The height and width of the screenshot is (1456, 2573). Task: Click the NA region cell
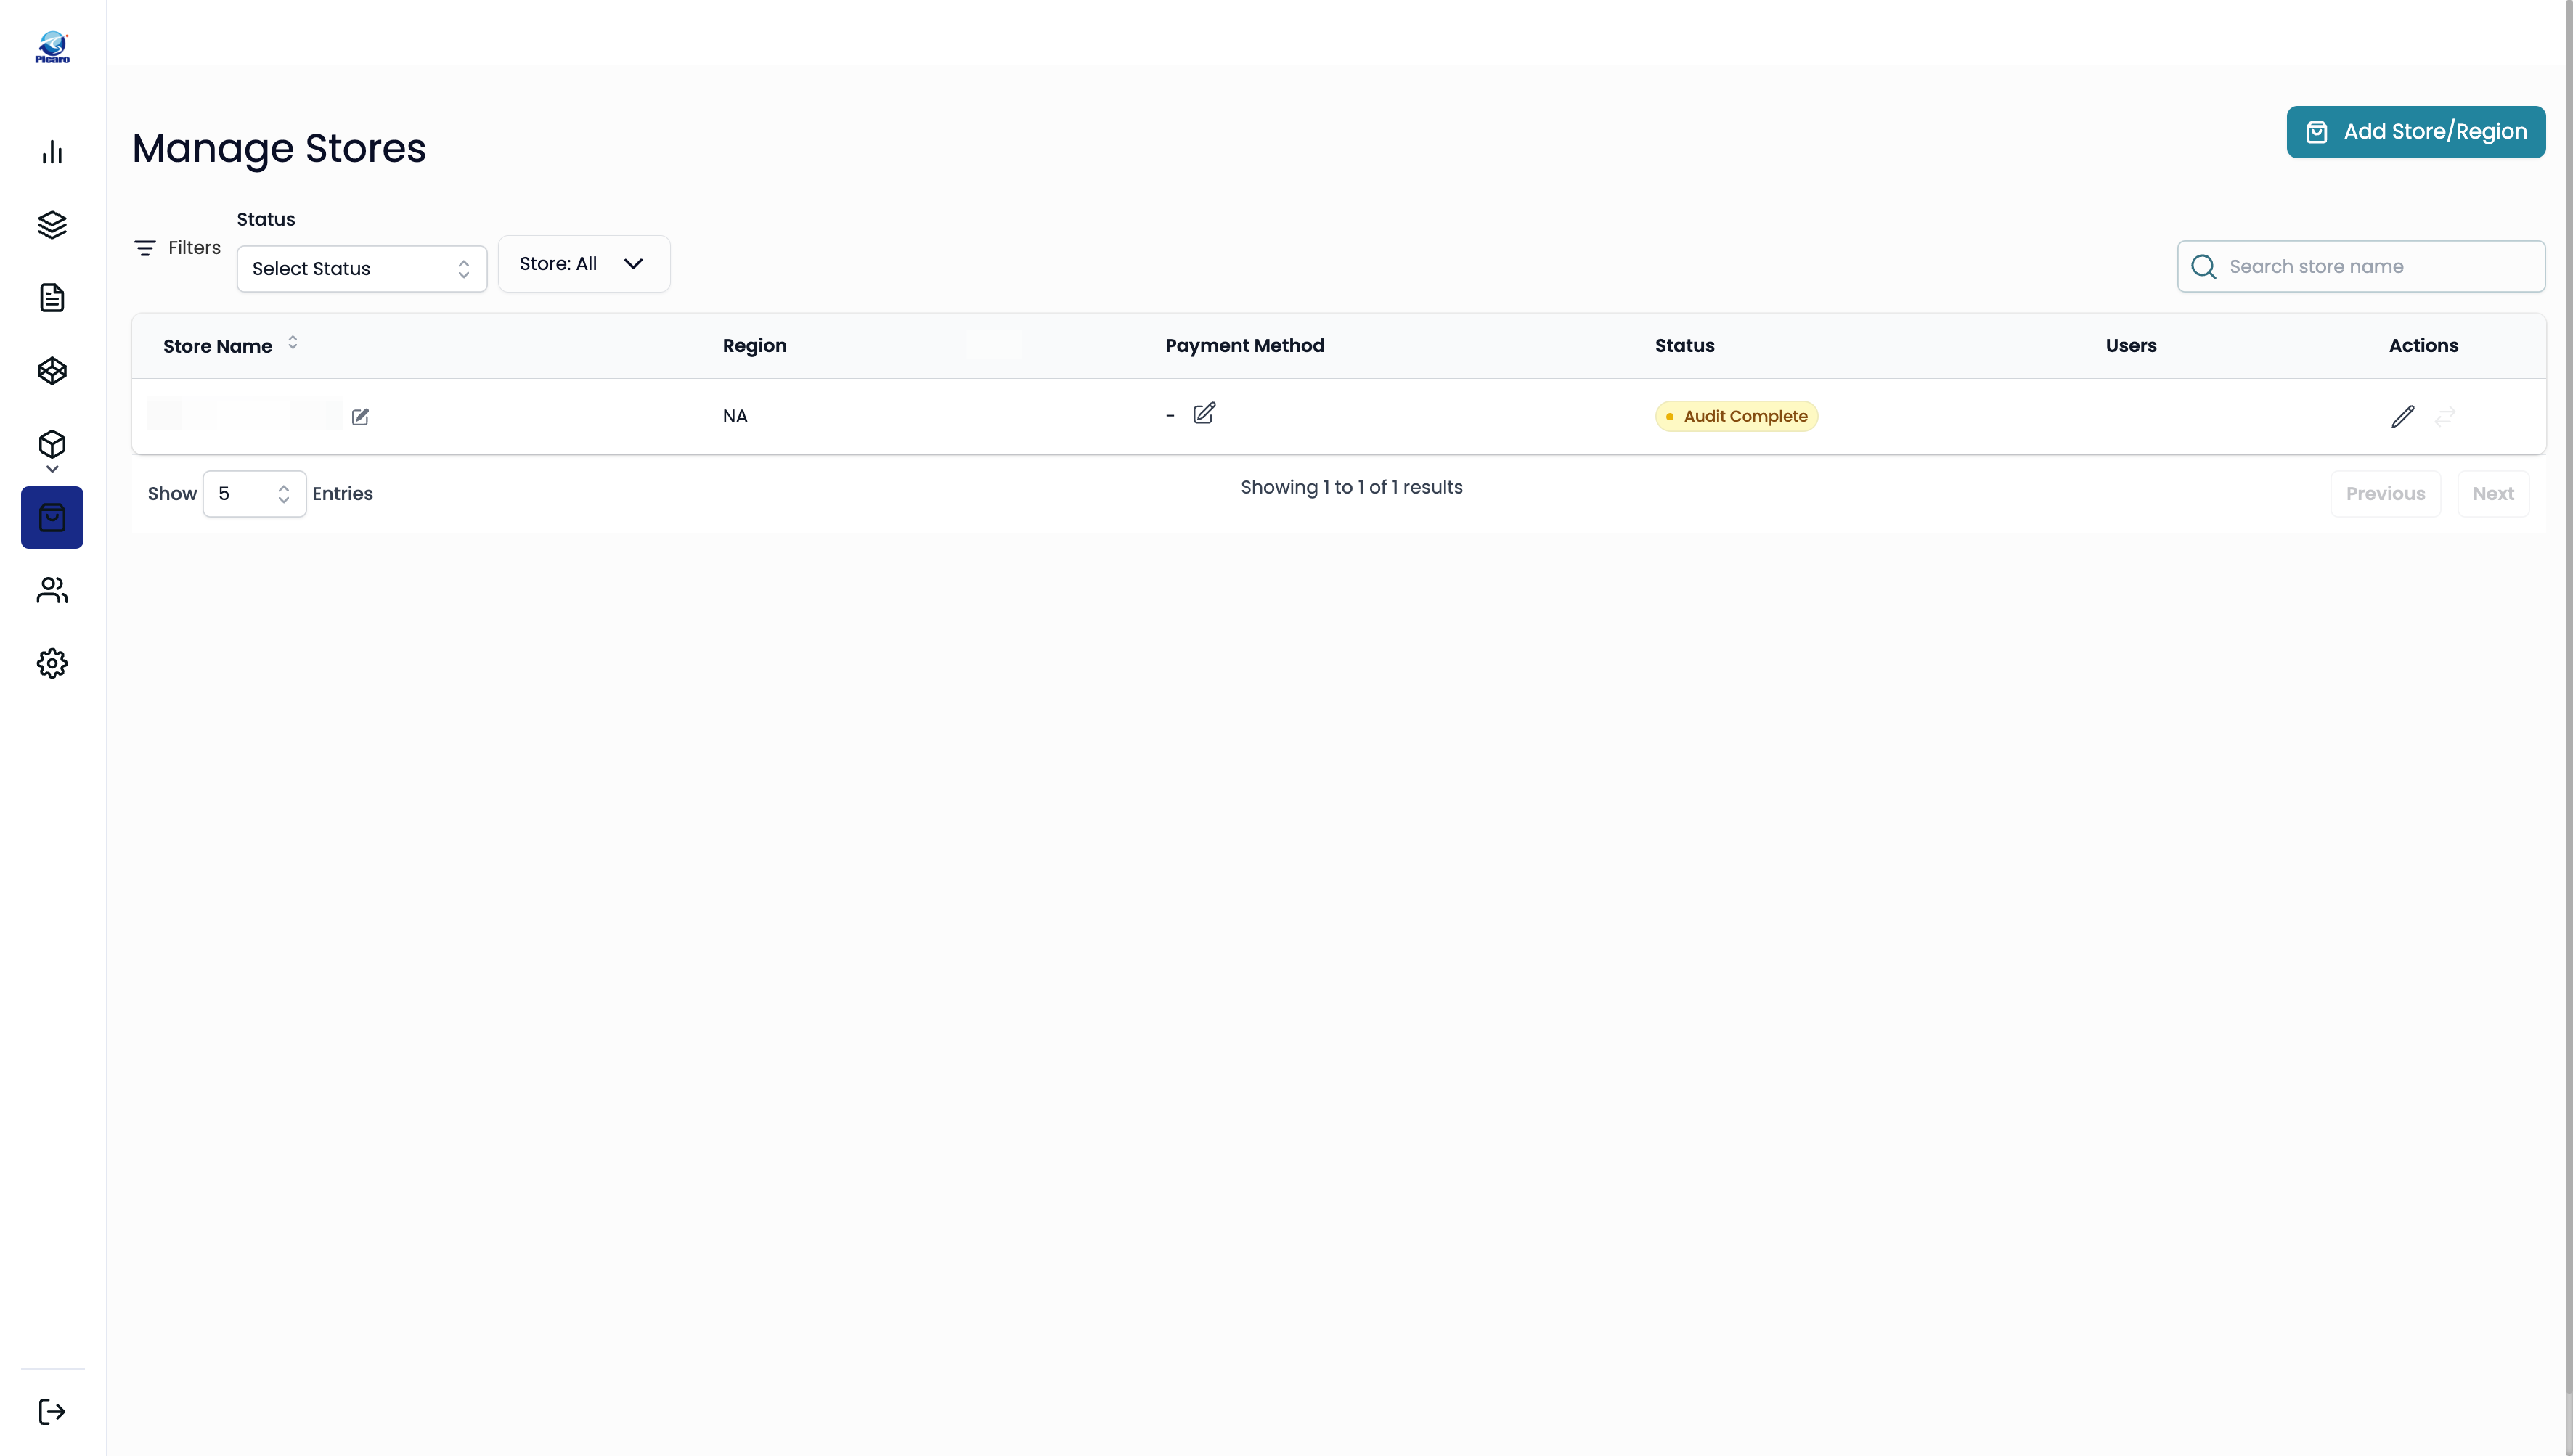tap(735, 416)
